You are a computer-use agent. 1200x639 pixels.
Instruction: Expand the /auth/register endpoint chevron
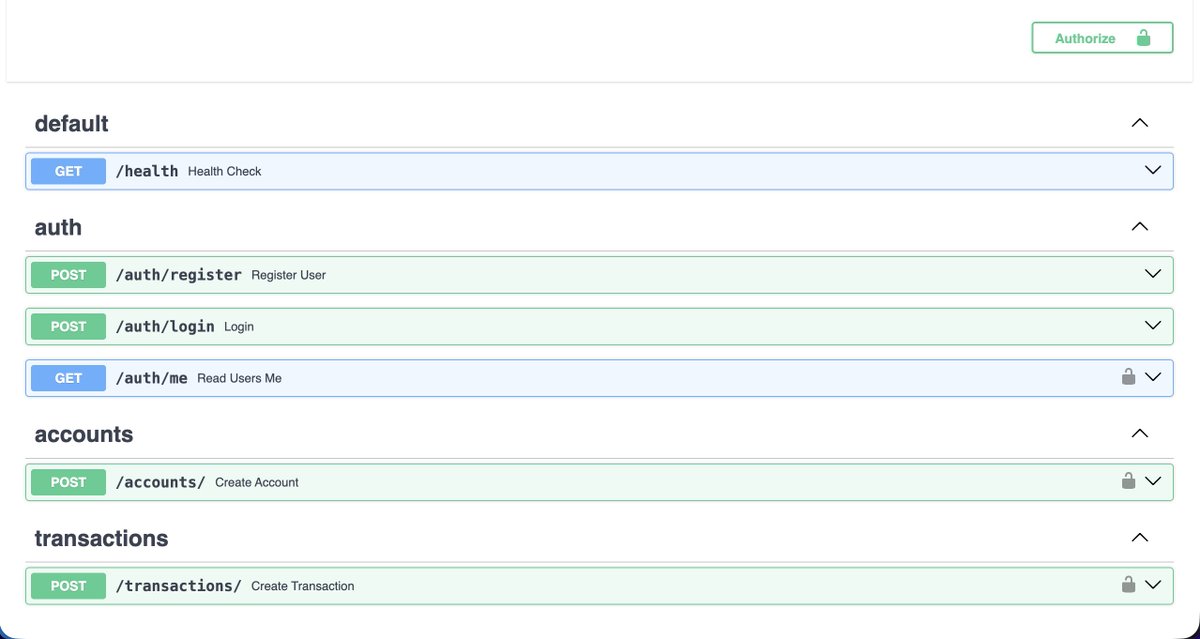(x=1153, y=273)
